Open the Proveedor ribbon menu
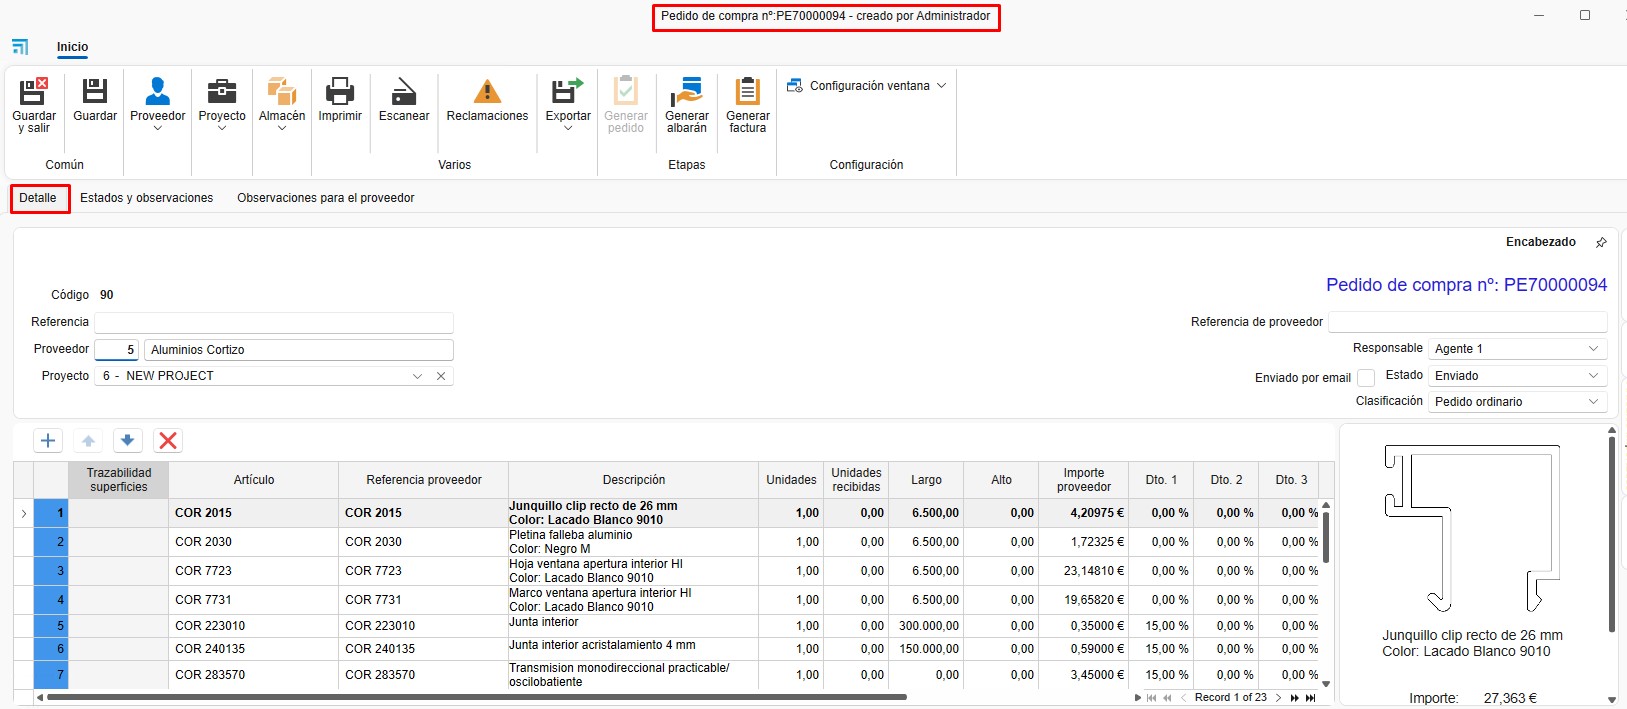1627x709 pixels. 157,105
